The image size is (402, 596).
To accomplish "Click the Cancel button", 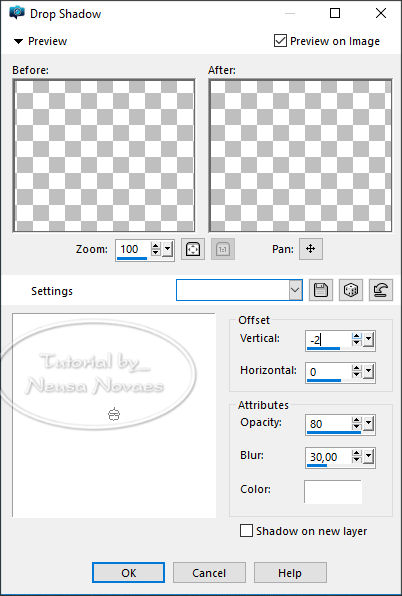I will coord(209,572).
